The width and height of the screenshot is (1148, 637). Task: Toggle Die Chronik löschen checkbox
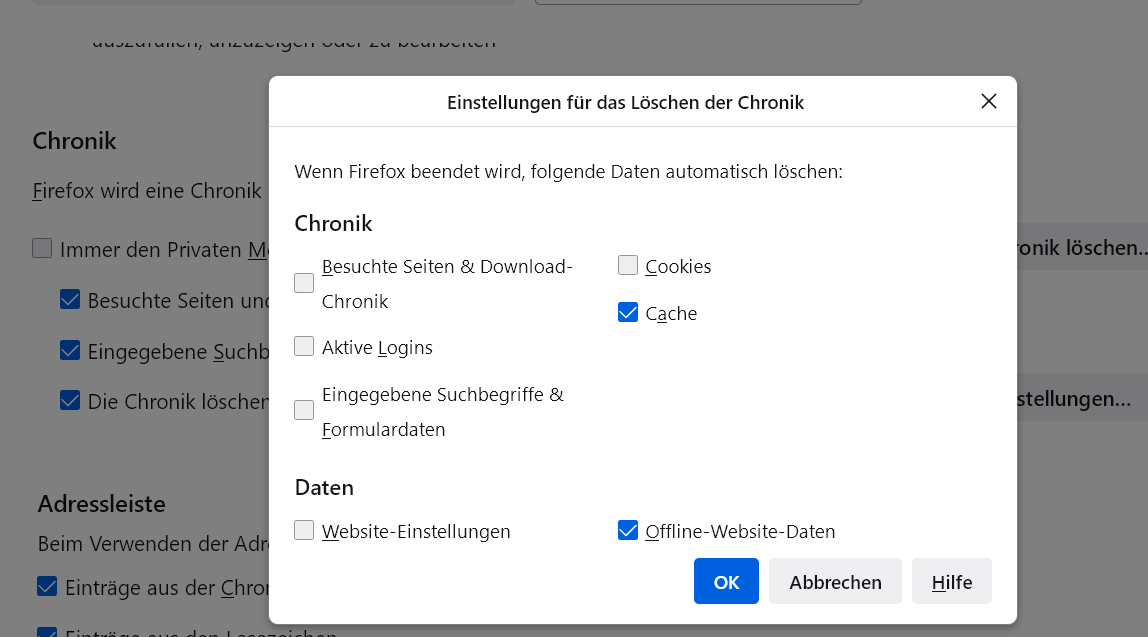point(70,401)
